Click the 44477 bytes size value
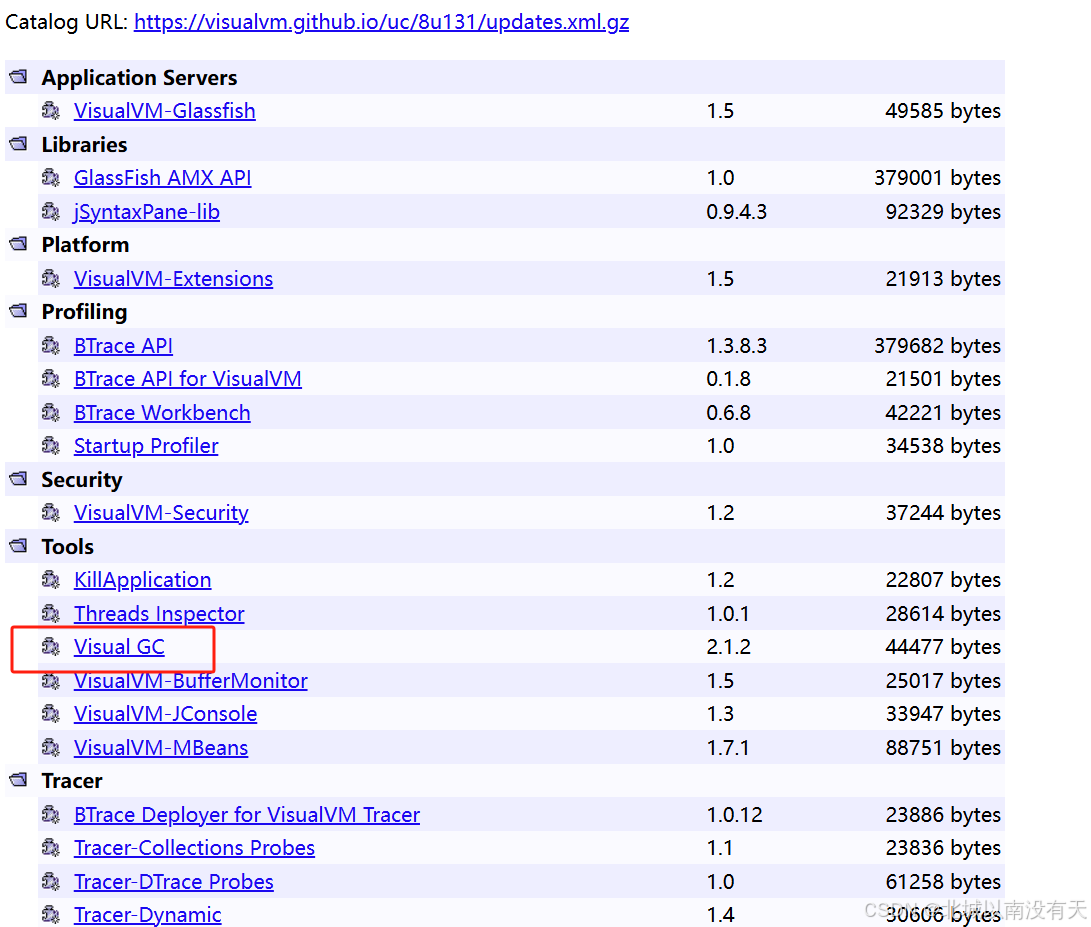Viewport: 1091px width, 927px height. pos(943,647)
